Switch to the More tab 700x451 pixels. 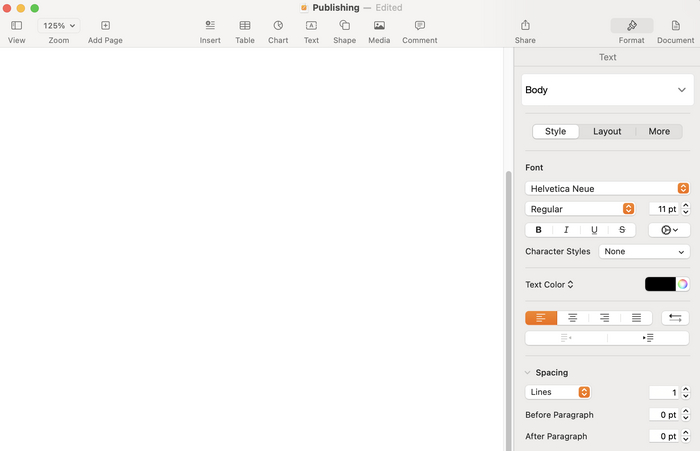659,131
